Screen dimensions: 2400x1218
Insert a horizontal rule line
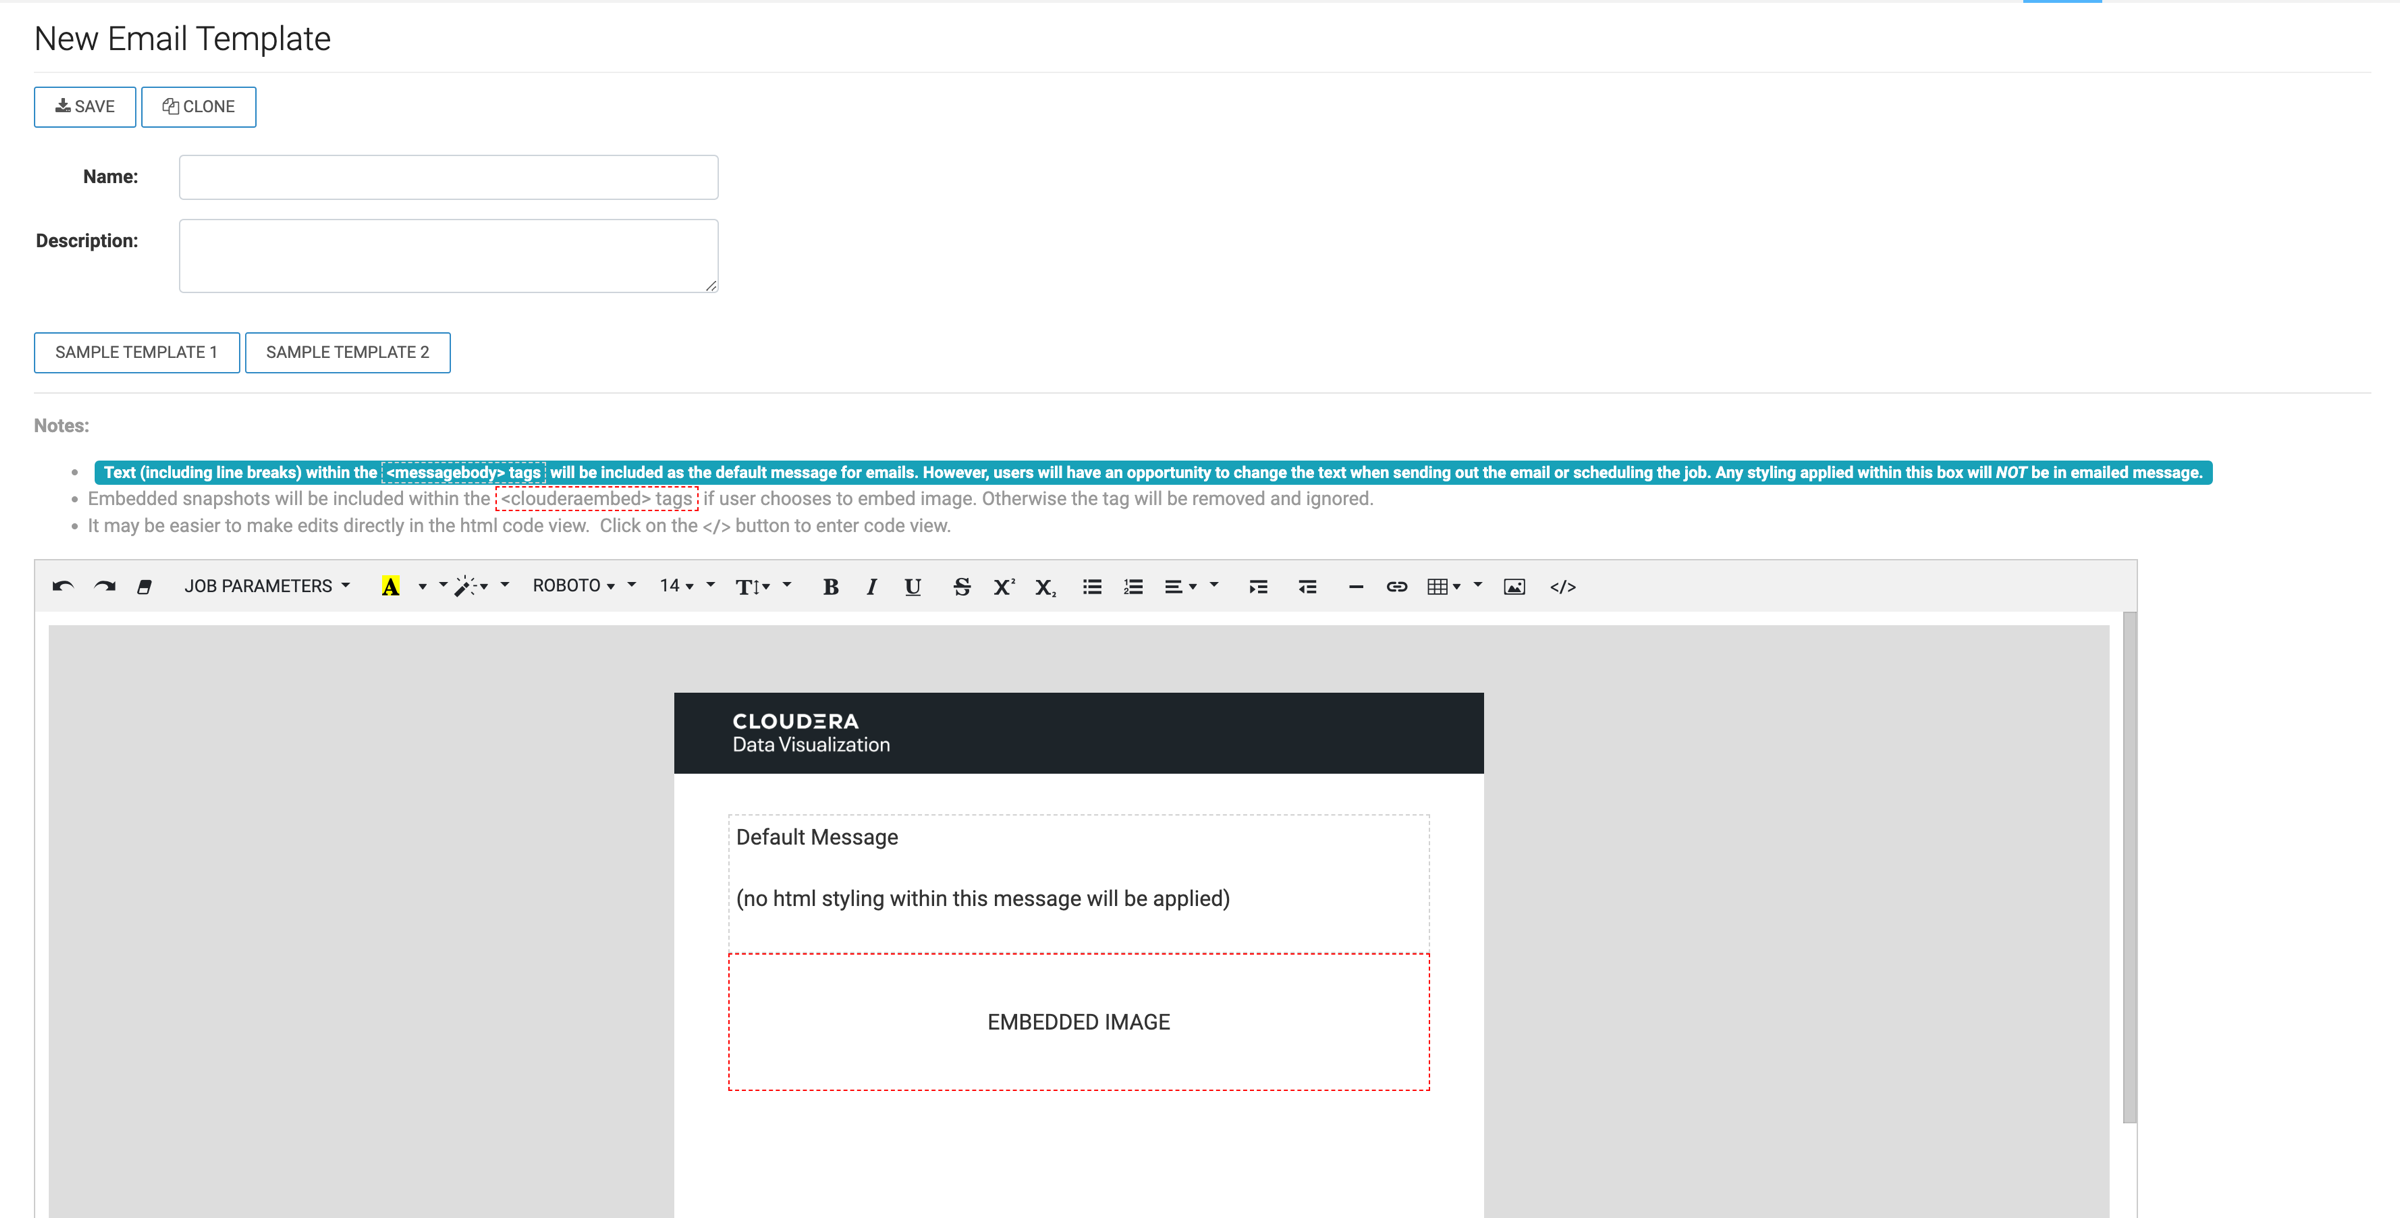1355,587
